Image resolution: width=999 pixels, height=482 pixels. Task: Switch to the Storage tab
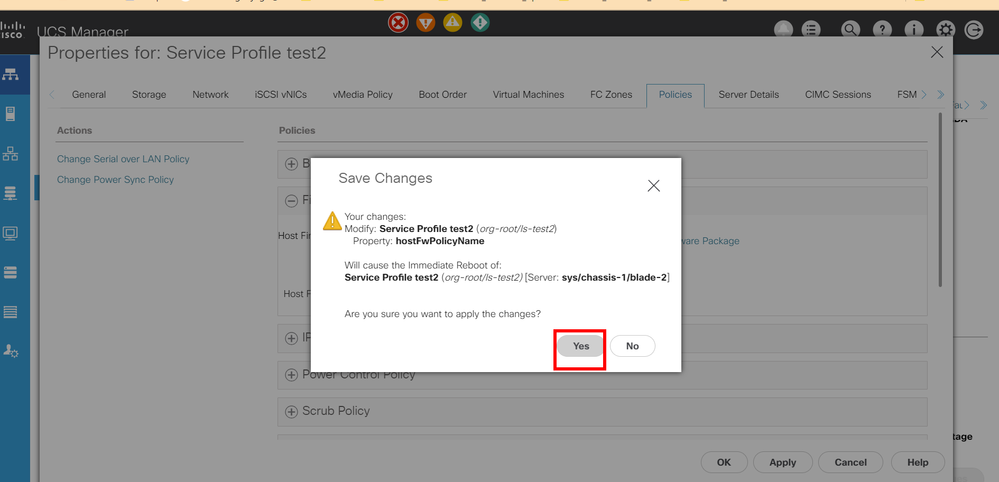click(x=149, y=94)
